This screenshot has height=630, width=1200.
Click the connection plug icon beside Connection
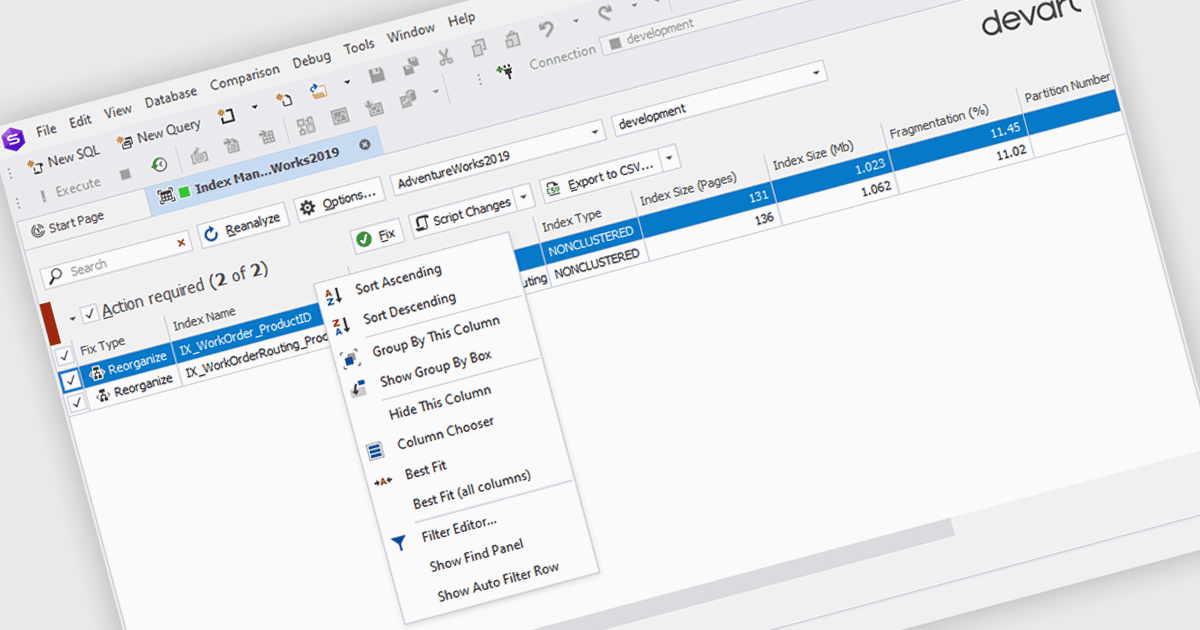tap(506, 71)
